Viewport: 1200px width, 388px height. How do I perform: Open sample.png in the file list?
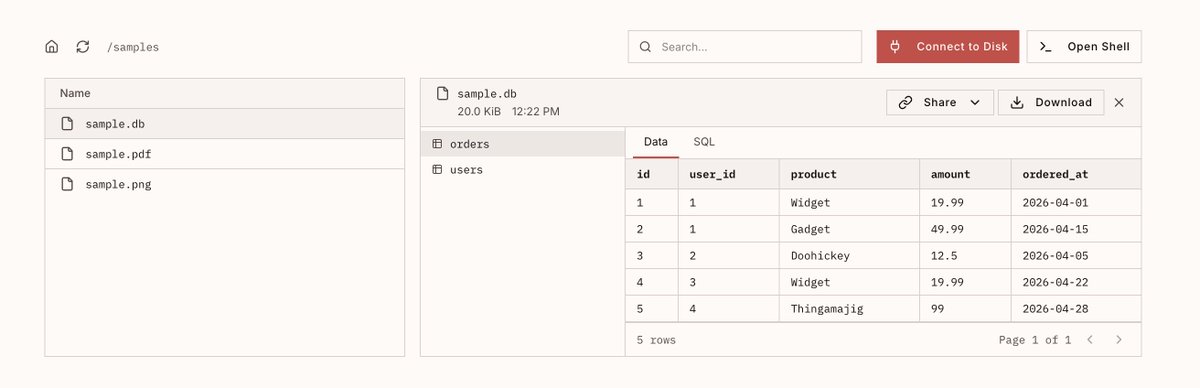[x=225, y=184]
